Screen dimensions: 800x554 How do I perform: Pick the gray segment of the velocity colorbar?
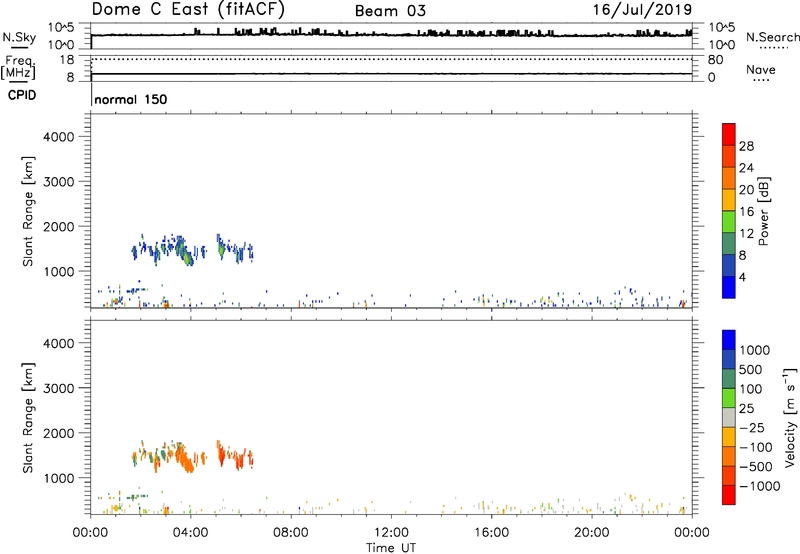coord(729,418)
